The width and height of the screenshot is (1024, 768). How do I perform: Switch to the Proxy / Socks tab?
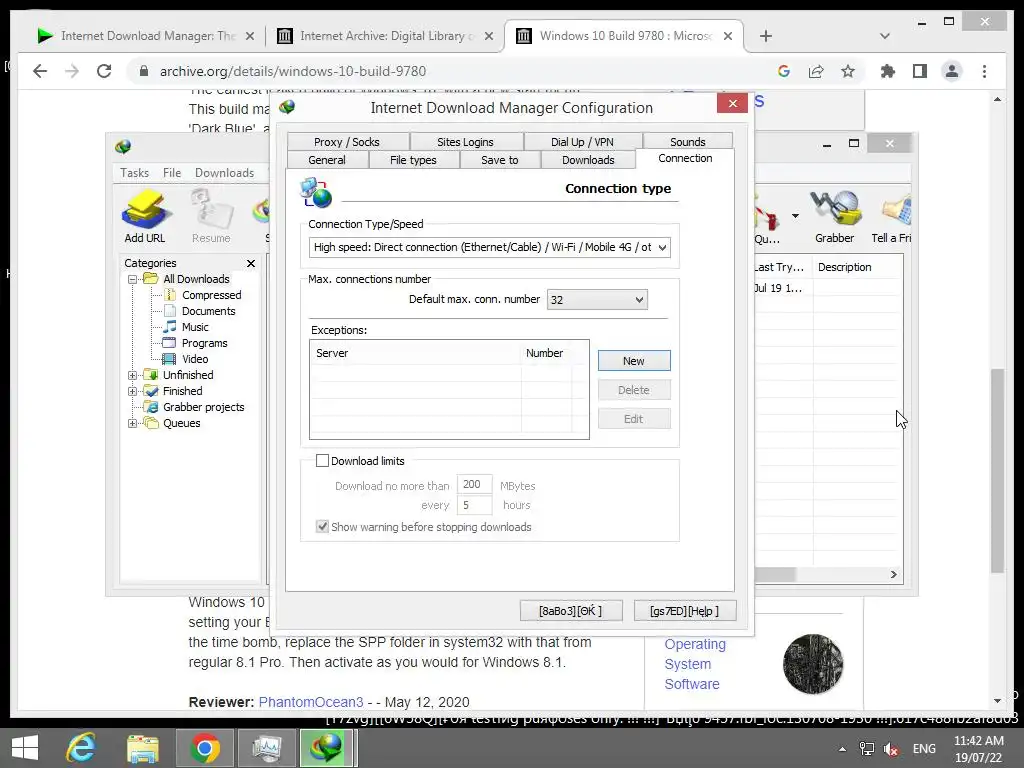pyautogui.click(x=347, y=142)
